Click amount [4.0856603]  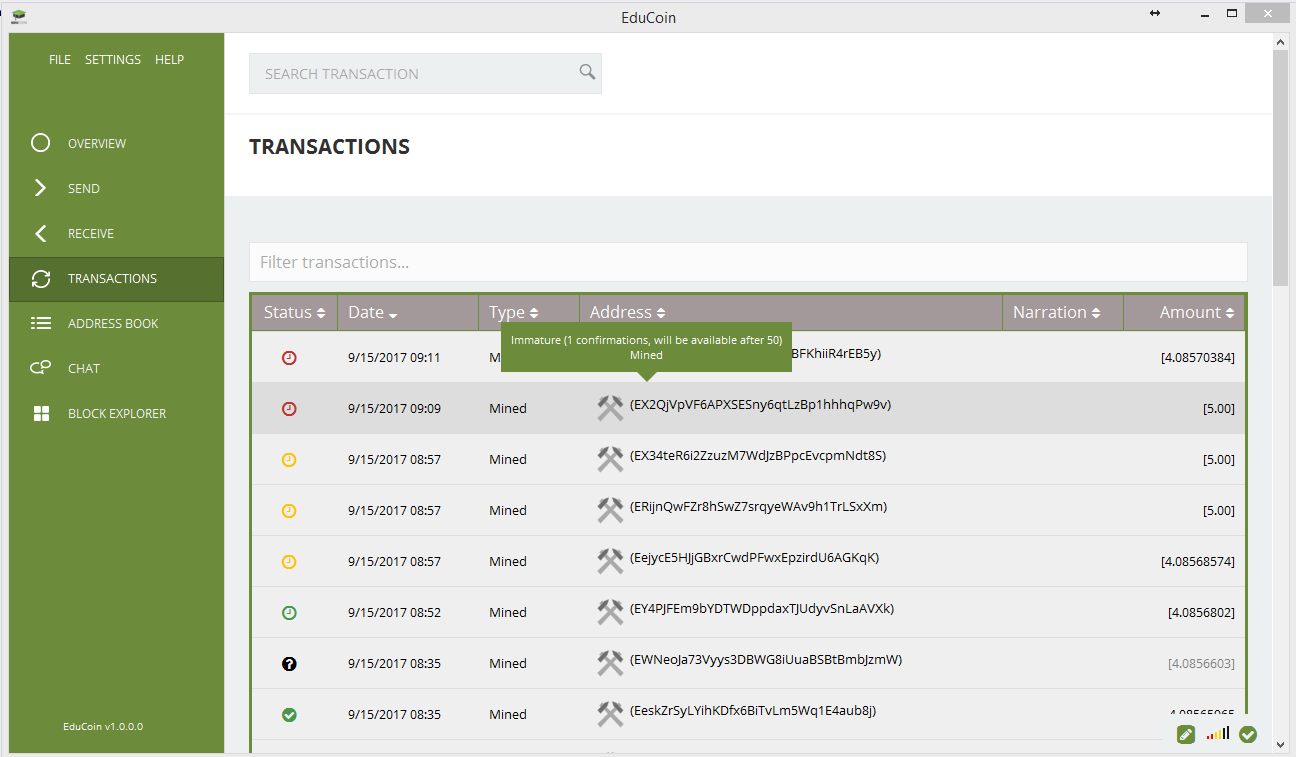pyautogui.click(x=1201, y=663)
